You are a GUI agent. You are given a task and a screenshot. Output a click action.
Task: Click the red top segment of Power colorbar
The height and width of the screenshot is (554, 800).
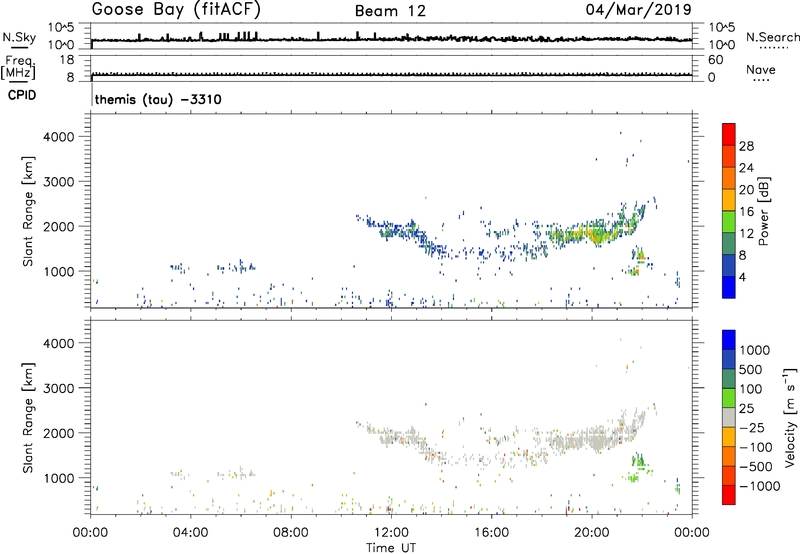click(x=729, y=134)
